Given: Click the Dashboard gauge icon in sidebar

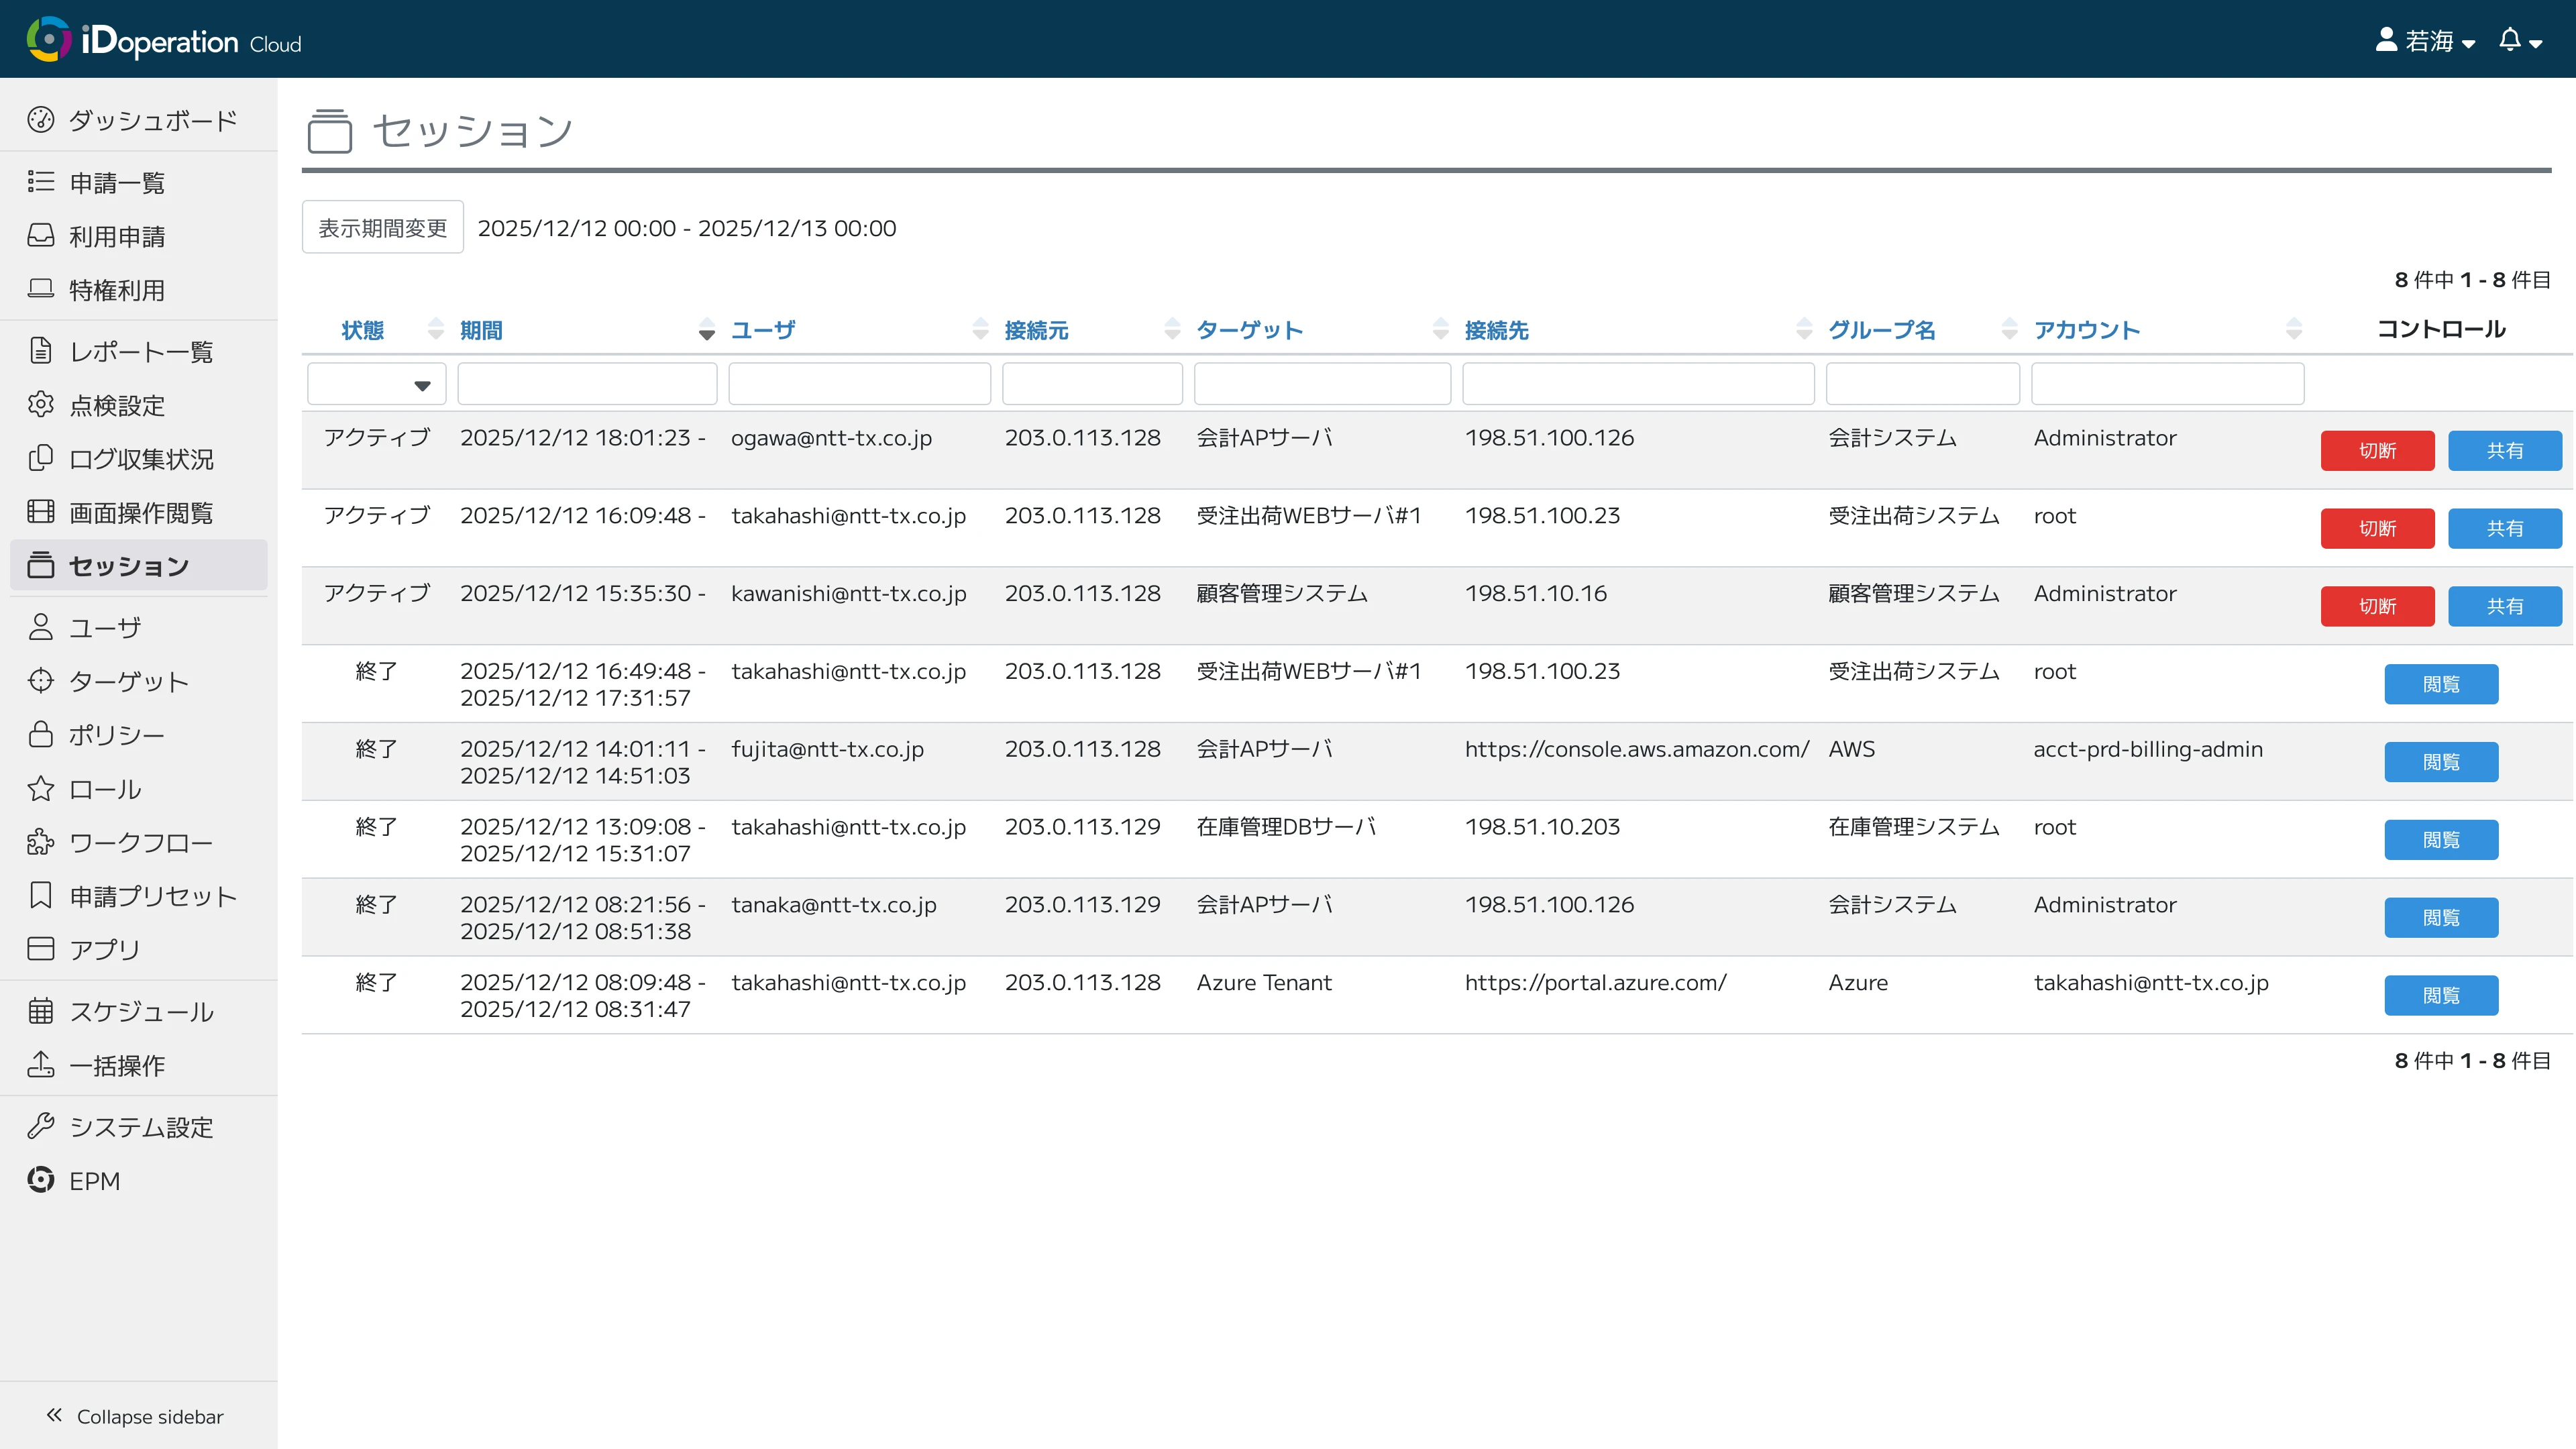Looking at the screenshot, I should coord(40,120).
